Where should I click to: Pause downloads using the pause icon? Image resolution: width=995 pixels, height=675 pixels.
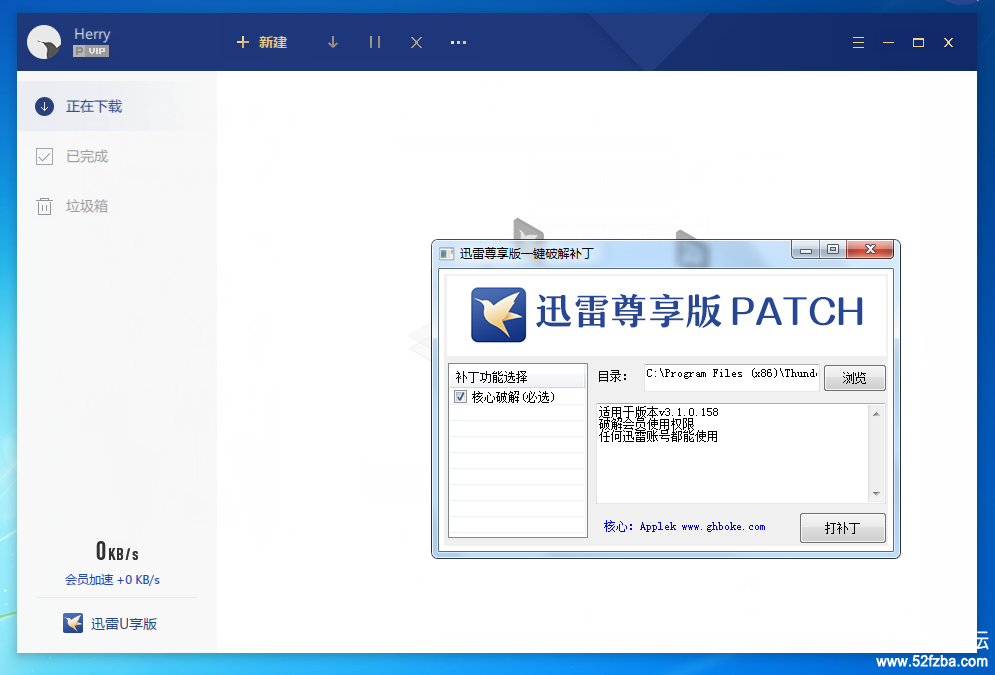point(375,43)
